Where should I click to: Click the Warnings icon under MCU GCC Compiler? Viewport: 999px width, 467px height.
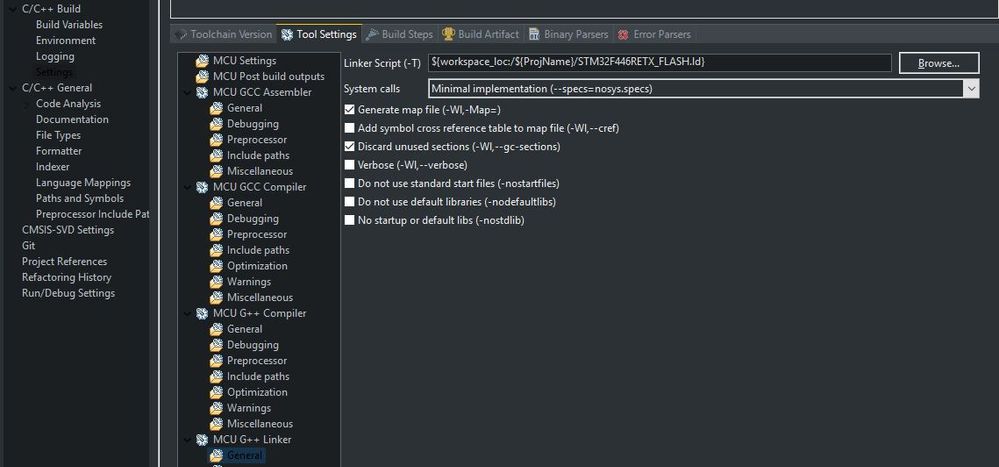coord(216,282)
